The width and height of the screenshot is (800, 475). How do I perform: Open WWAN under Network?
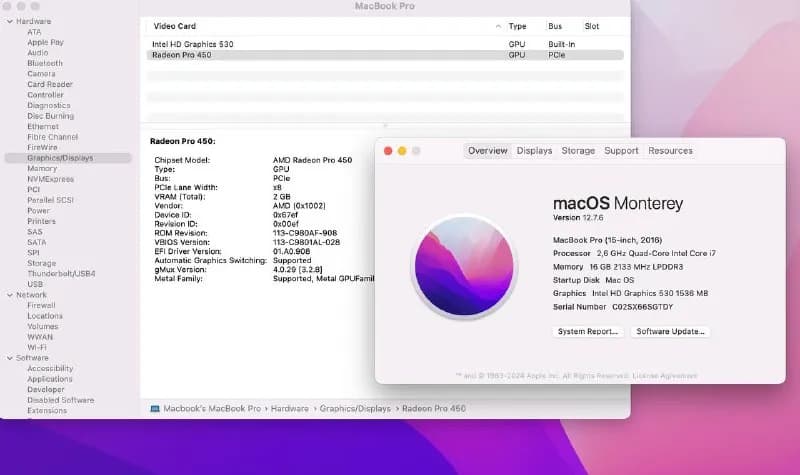(x=40, y=337)
